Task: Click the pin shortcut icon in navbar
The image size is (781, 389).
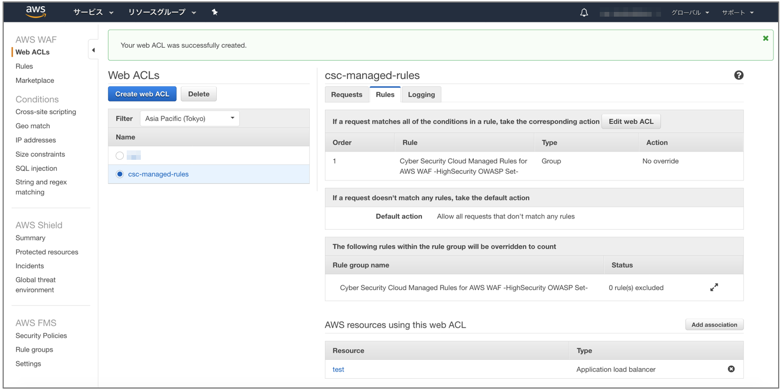Action: (215, 12)
